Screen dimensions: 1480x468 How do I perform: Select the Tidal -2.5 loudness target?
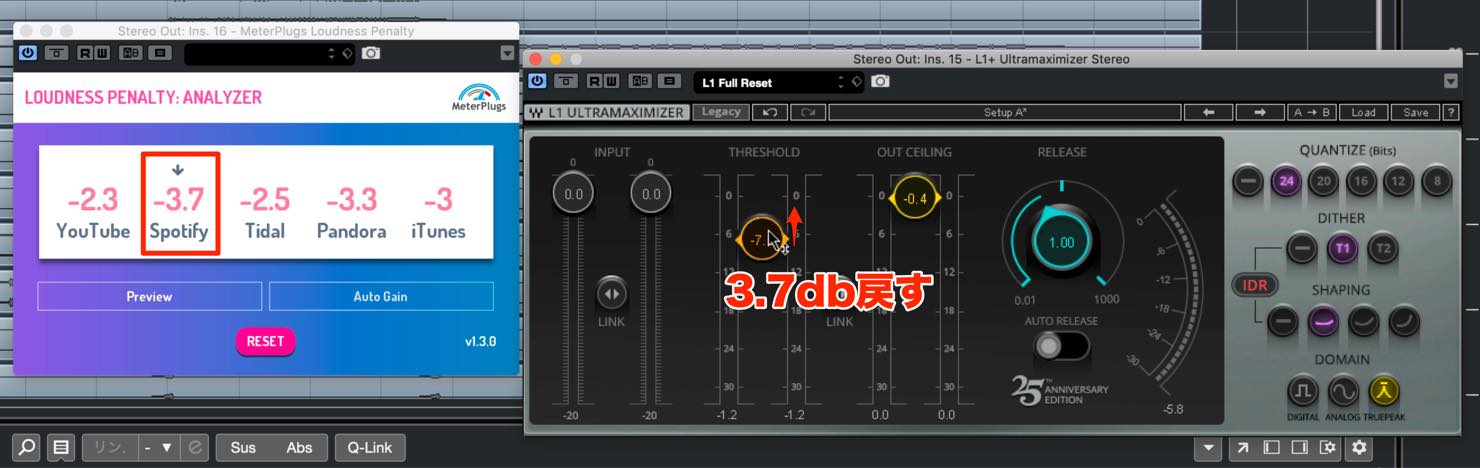click(x=265, y=213)
